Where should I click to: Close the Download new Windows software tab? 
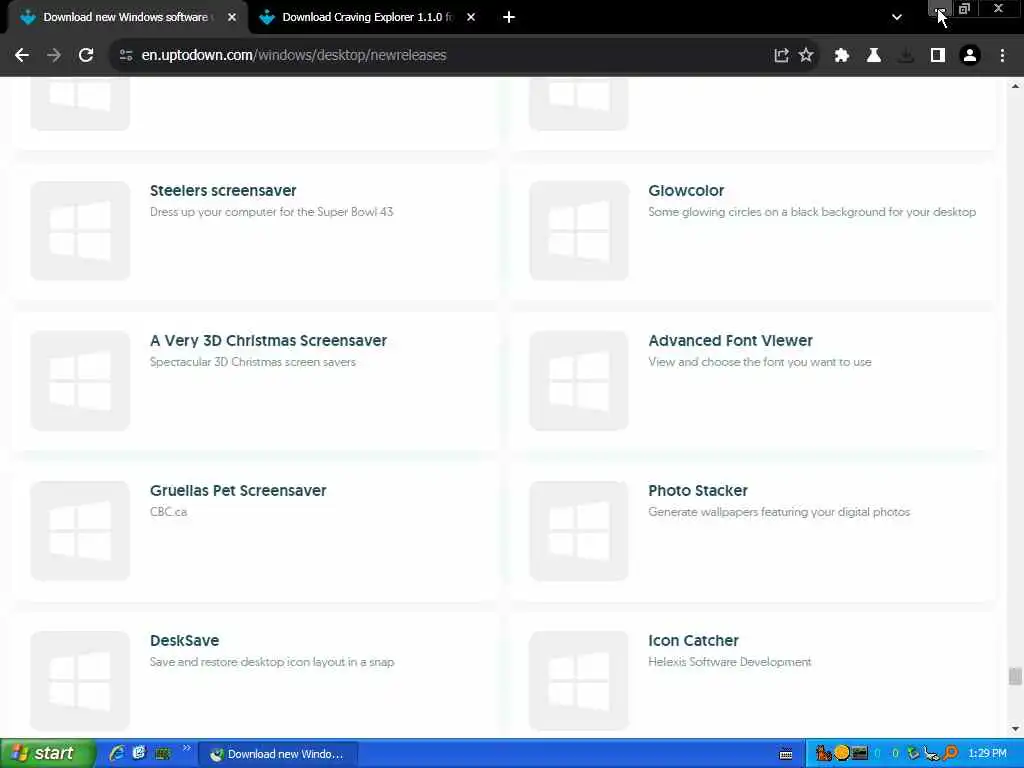[232, 17]
